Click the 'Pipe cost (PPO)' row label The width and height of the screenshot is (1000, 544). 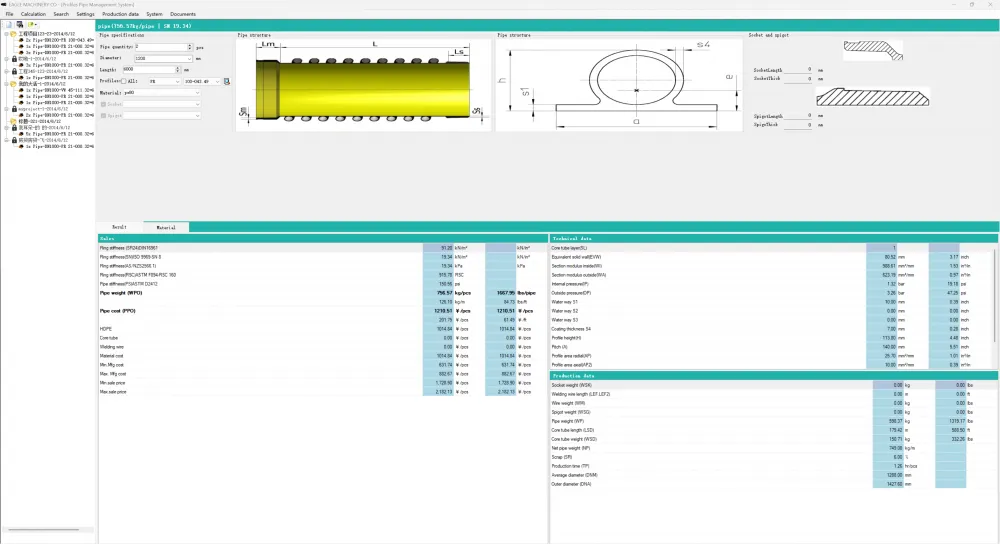tap(118, 311)
